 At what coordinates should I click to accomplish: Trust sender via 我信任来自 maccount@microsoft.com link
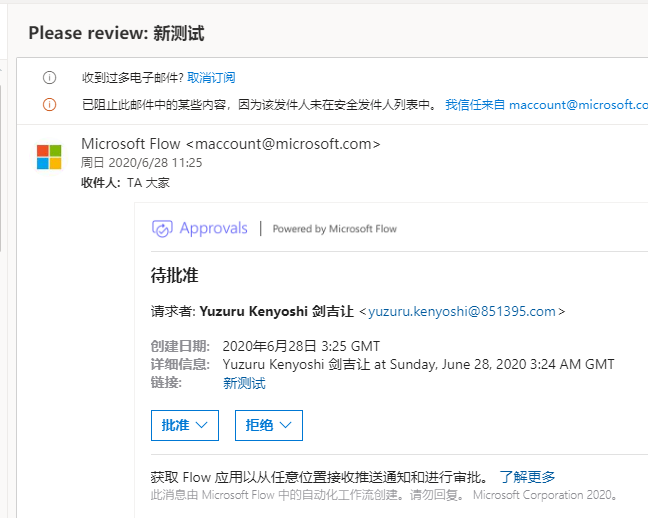[546, 105]
